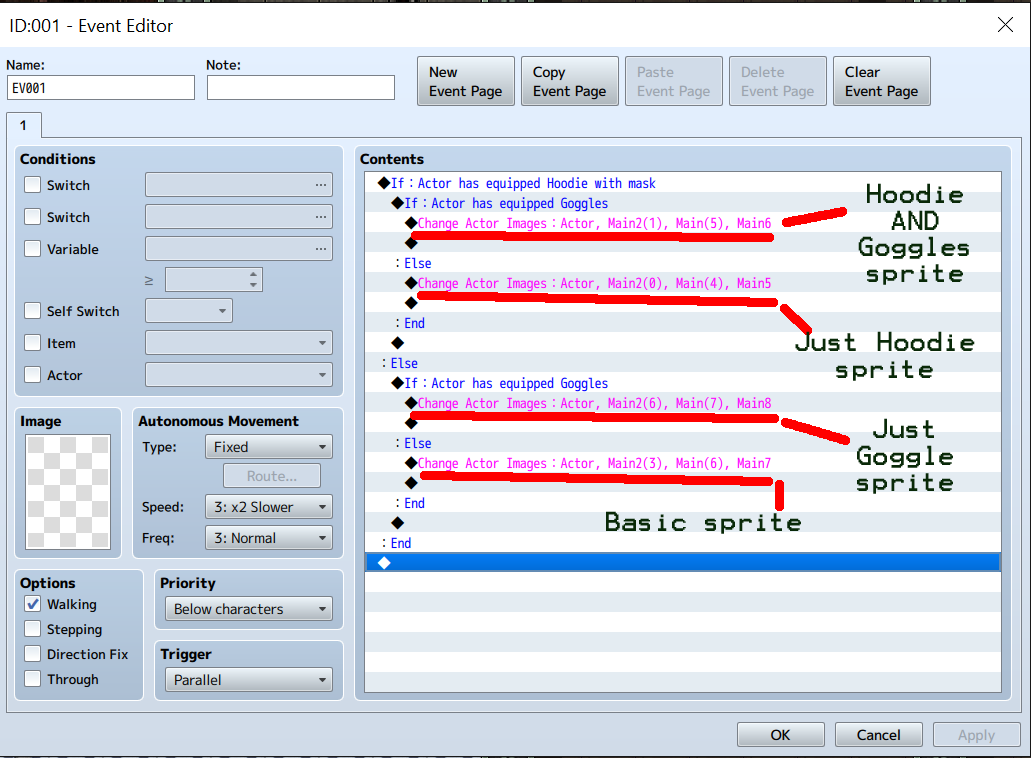Toggle the Direction Fix option
This screenshot has height=758, width=1031.
[32, 653]
